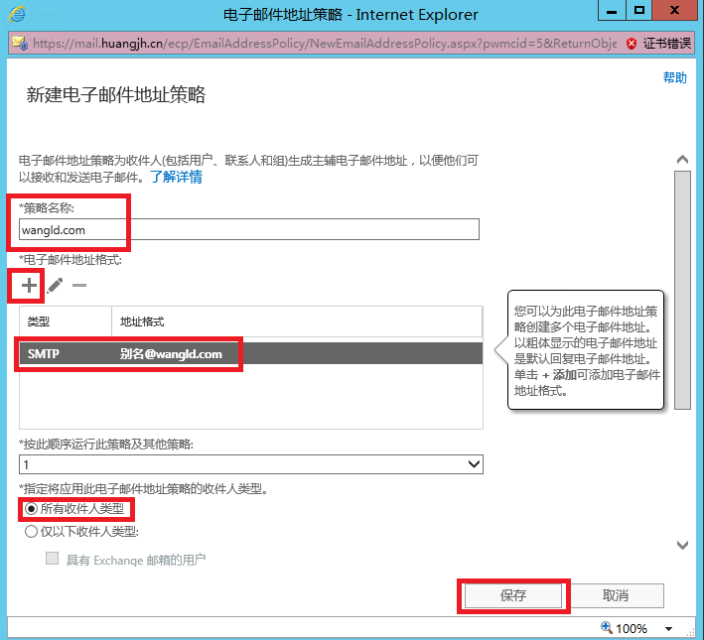Open the 帮助 help link

click(675, 78)
